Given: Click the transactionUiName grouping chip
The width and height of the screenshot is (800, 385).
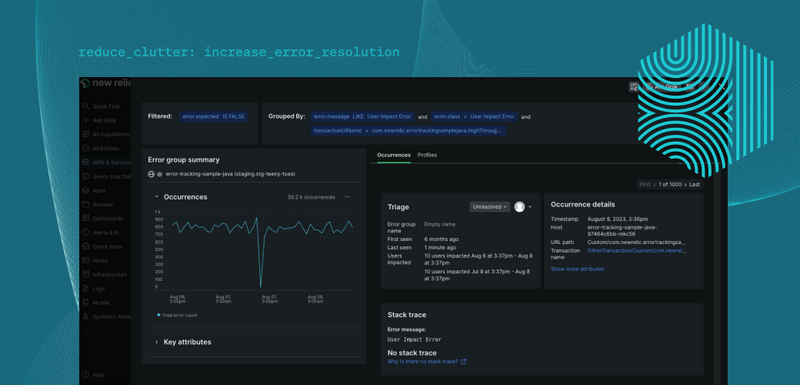Looking at the screenshot, I should pyautogui.click(x=408, y=131).
